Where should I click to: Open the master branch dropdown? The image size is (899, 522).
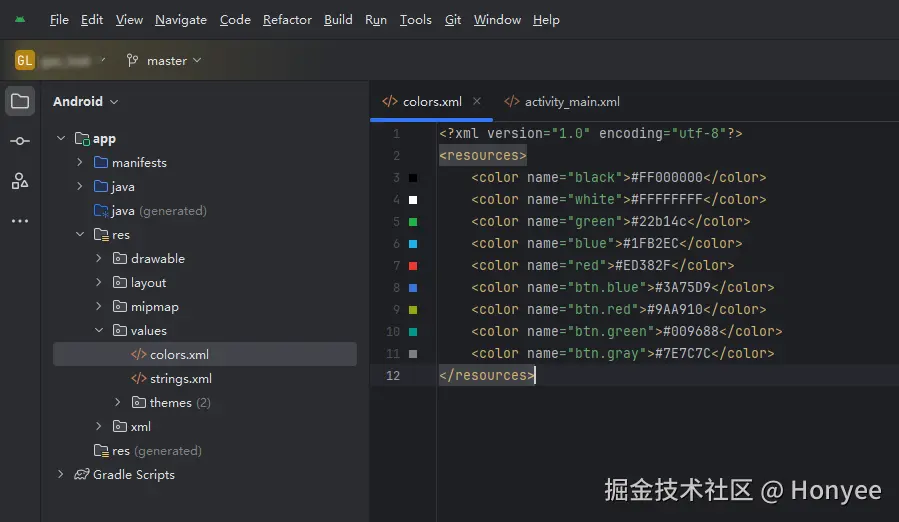tap(174, 60)
